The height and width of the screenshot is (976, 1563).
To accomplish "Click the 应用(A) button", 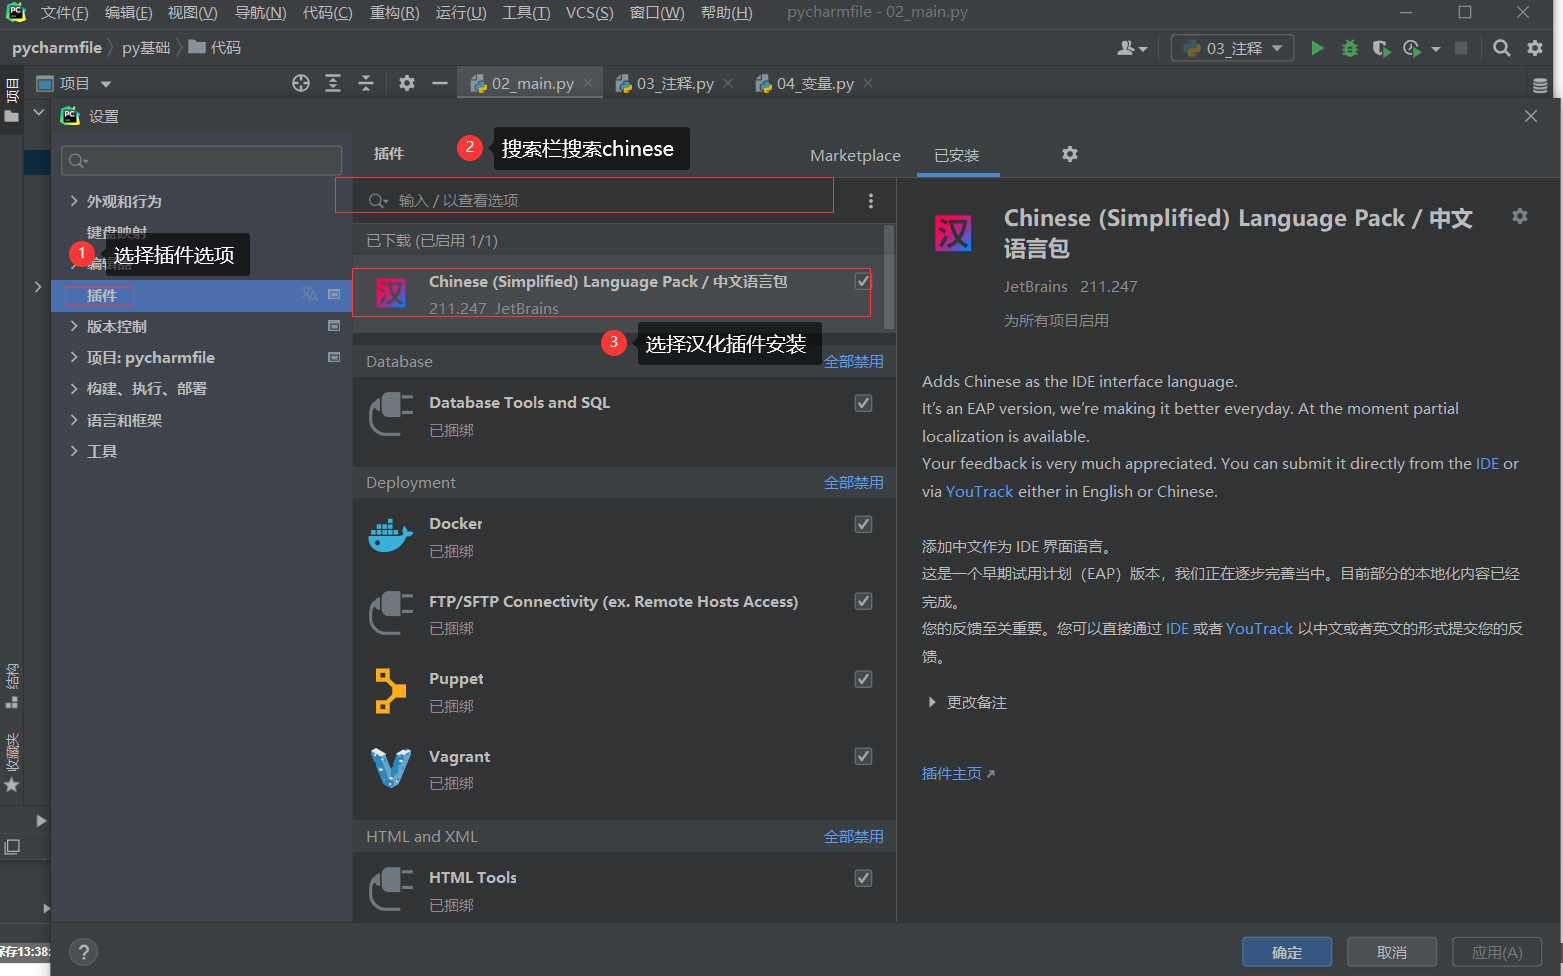I will click(x=1497, y=952).
